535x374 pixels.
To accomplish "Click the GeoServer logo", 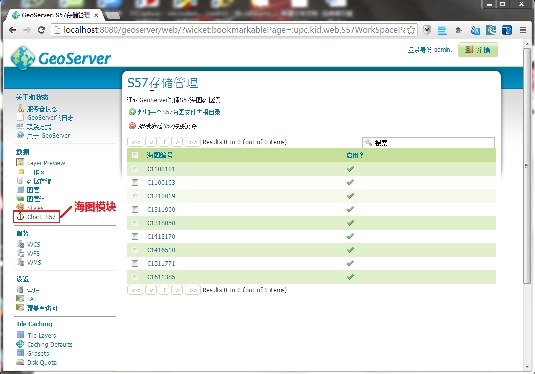I will [x=61, y=58].
